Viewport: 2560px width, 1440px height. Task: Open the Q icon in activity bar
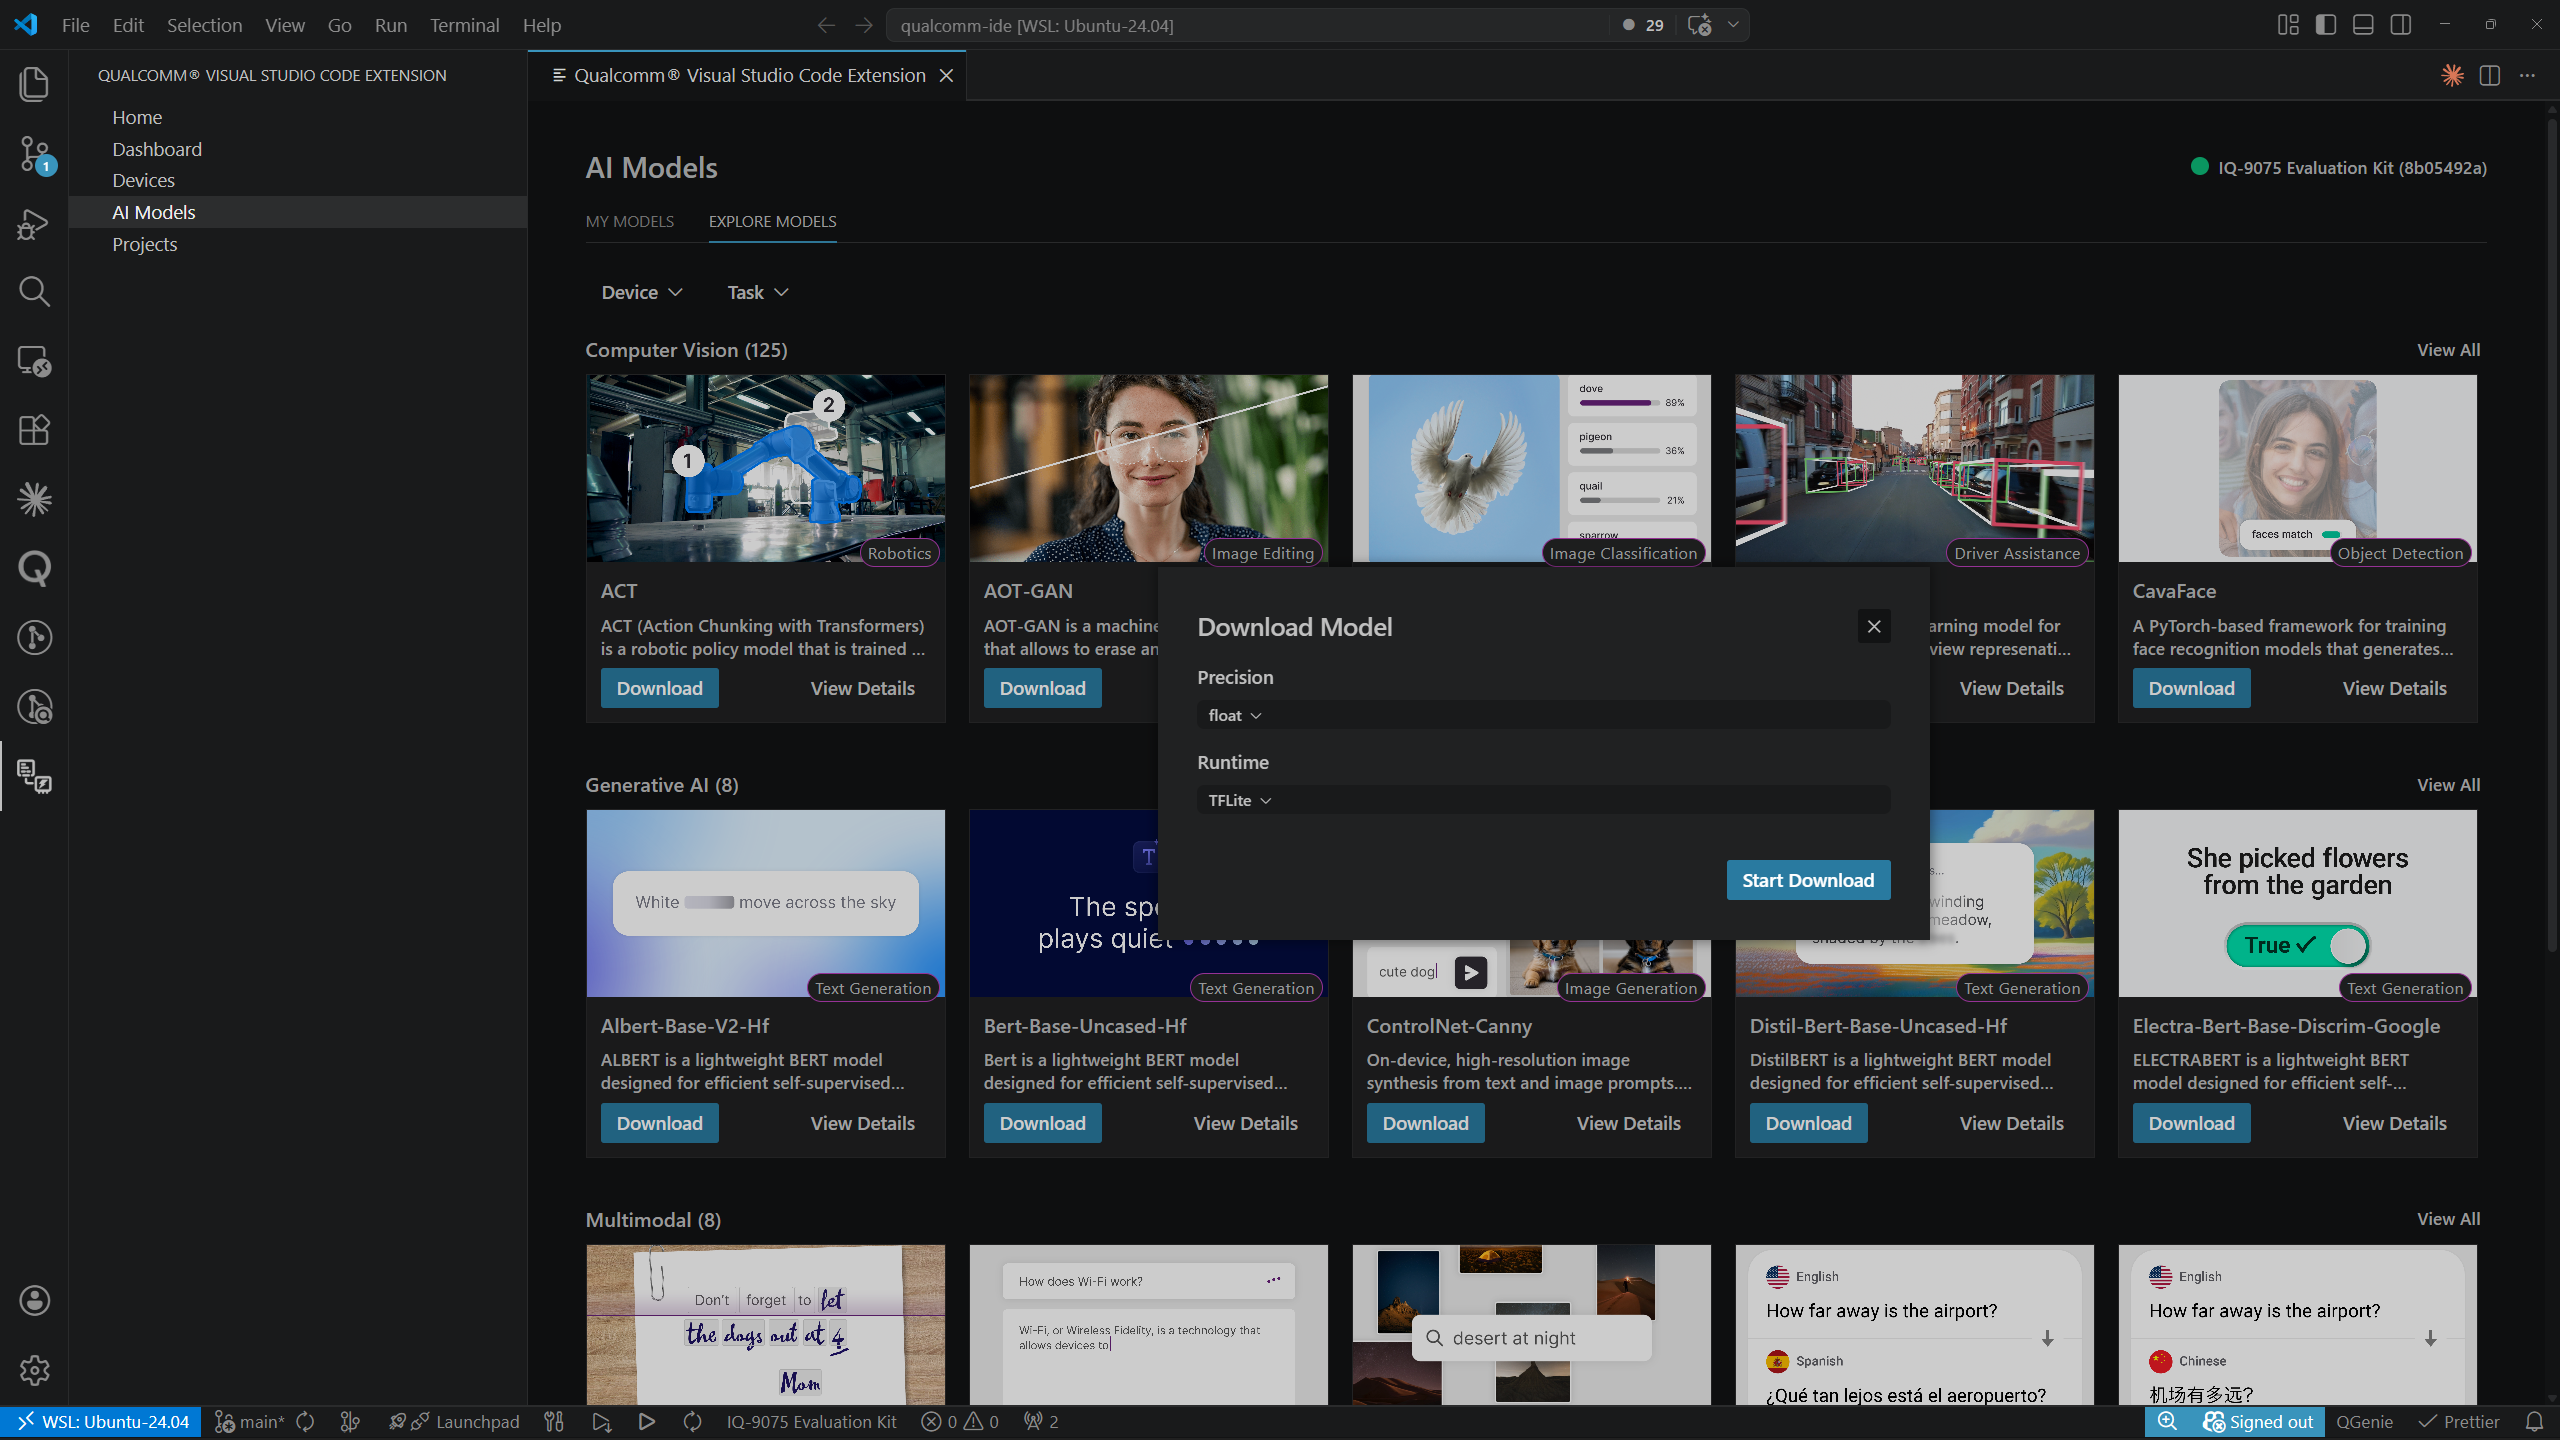click(x=34, y=568)
